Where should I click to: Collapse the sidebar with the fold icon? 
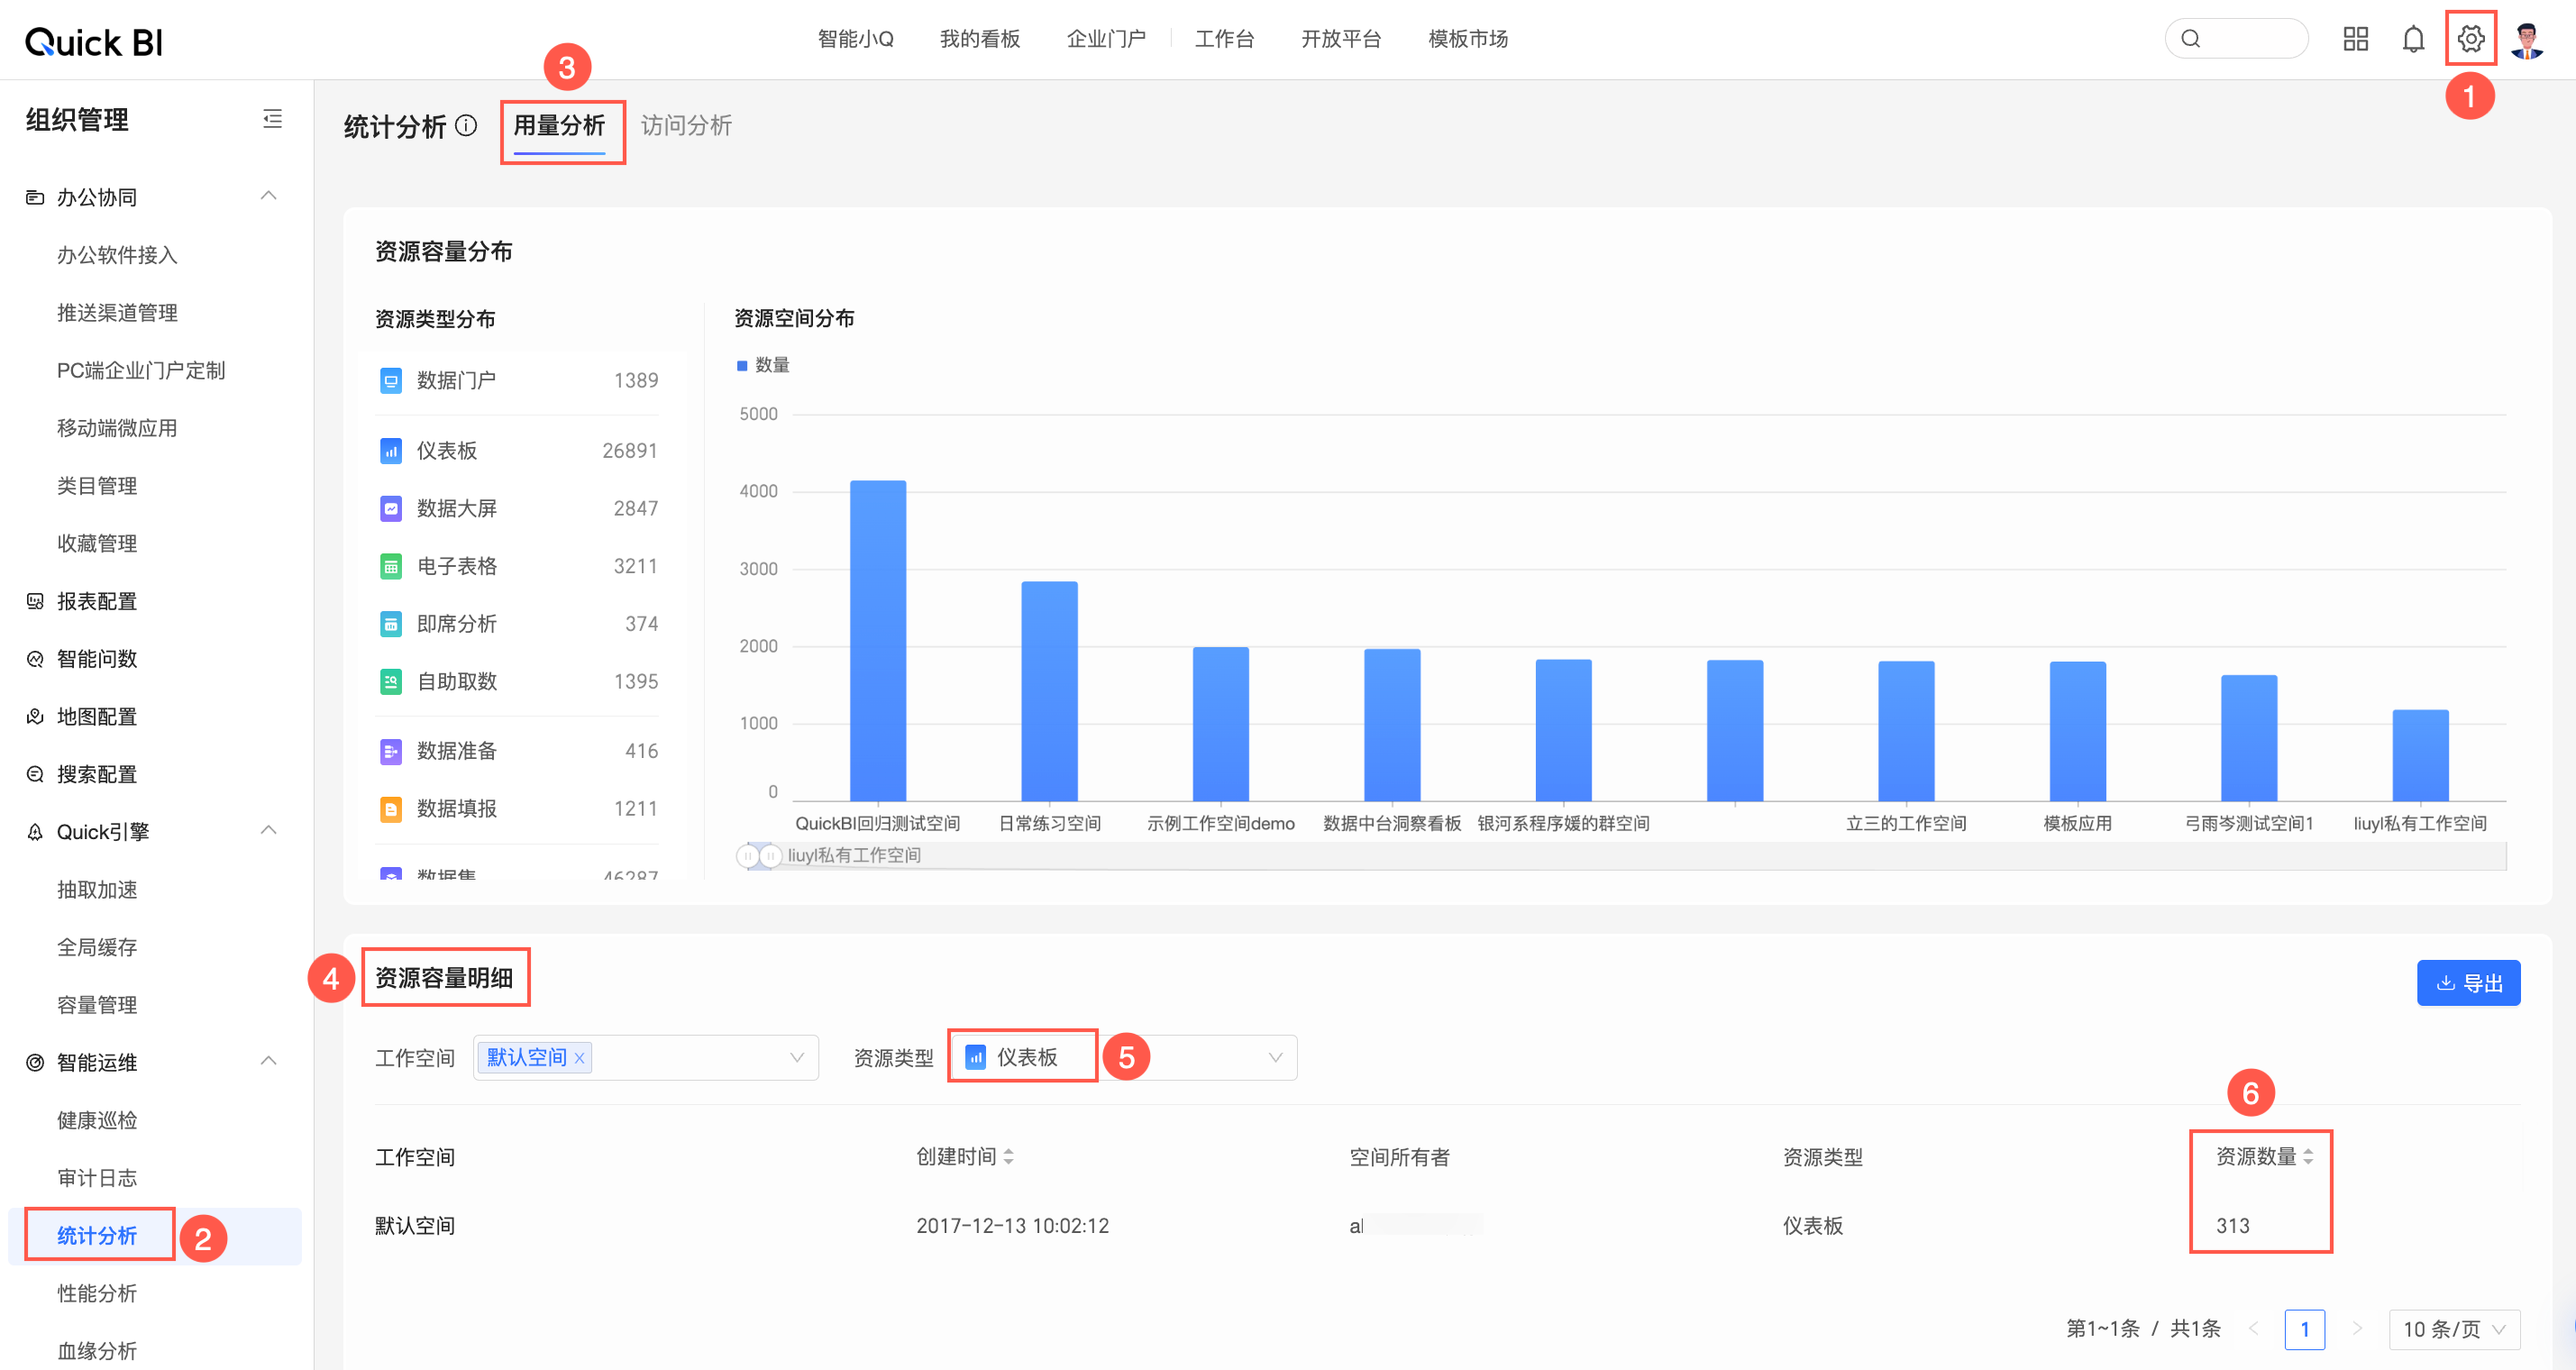click(x=272, y=119)
